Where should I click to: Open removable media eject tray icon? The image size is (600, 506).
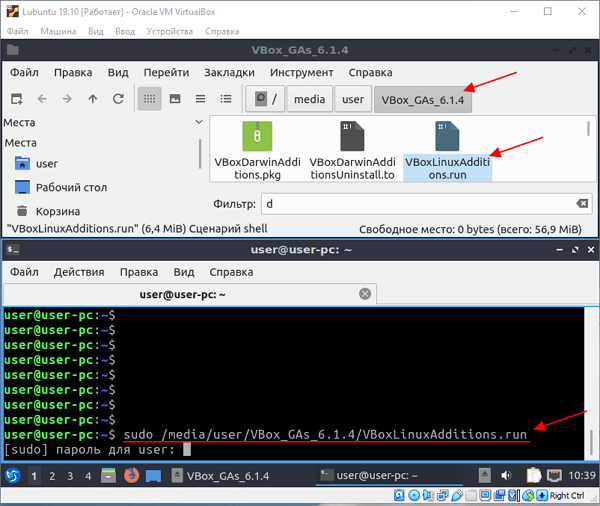[x=484, y=475]
